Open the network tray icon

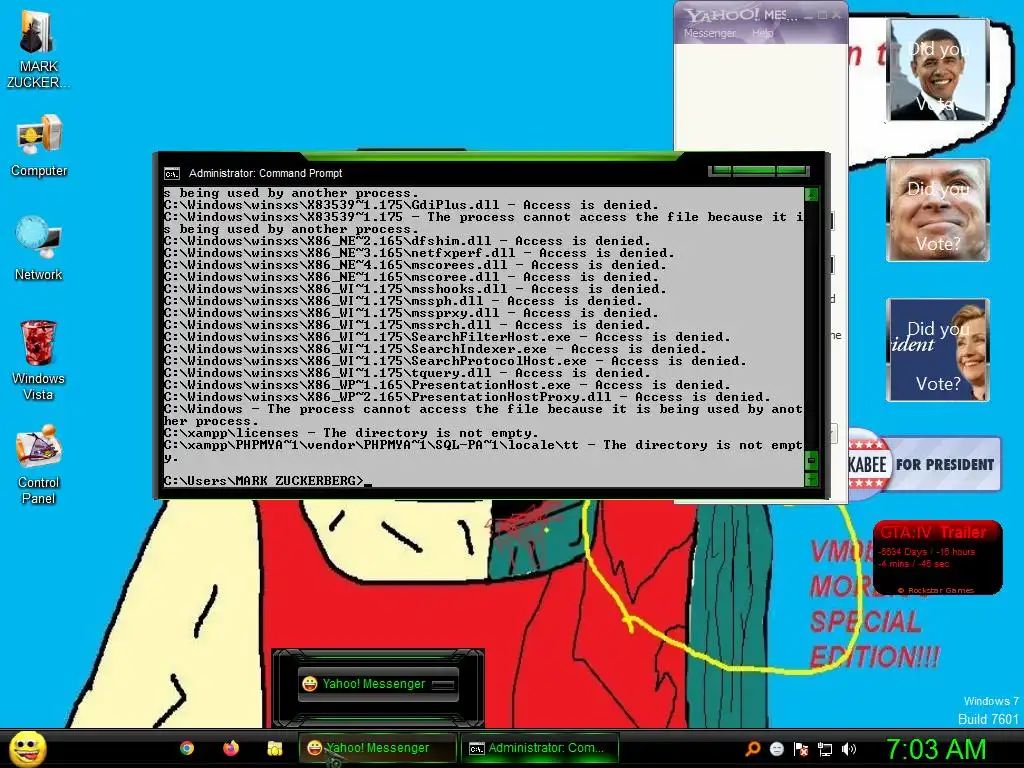tap(825, 748)
